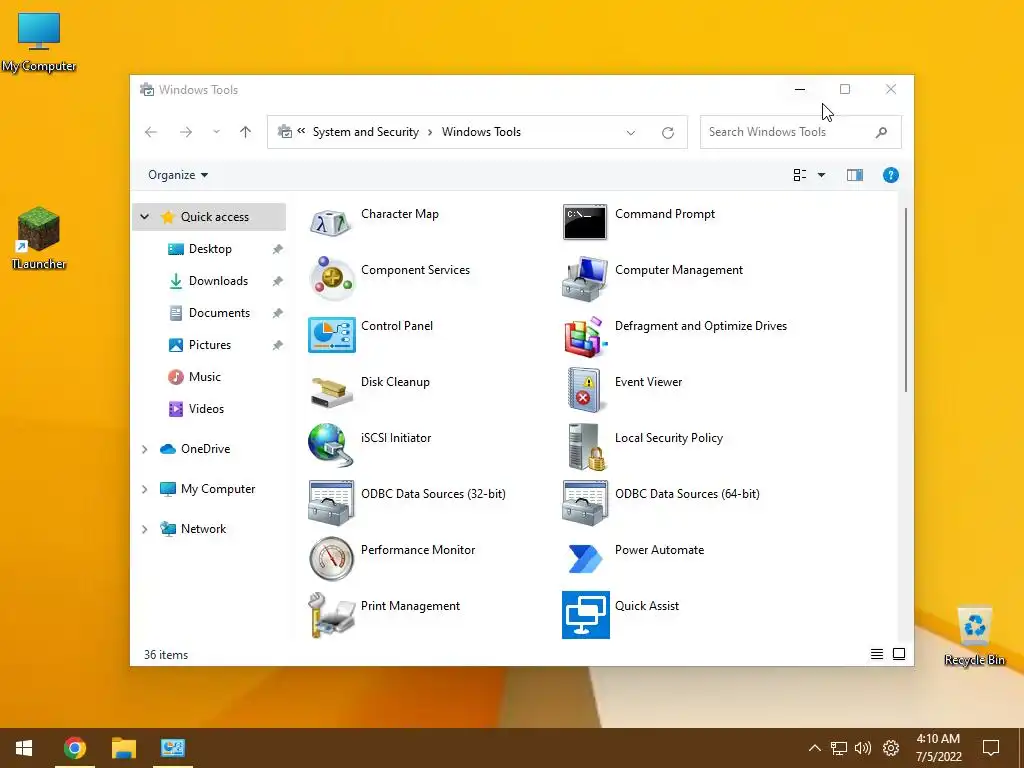Open Disk Cleanup icon
Screen dimensions: 1024x768
point(330,391)
